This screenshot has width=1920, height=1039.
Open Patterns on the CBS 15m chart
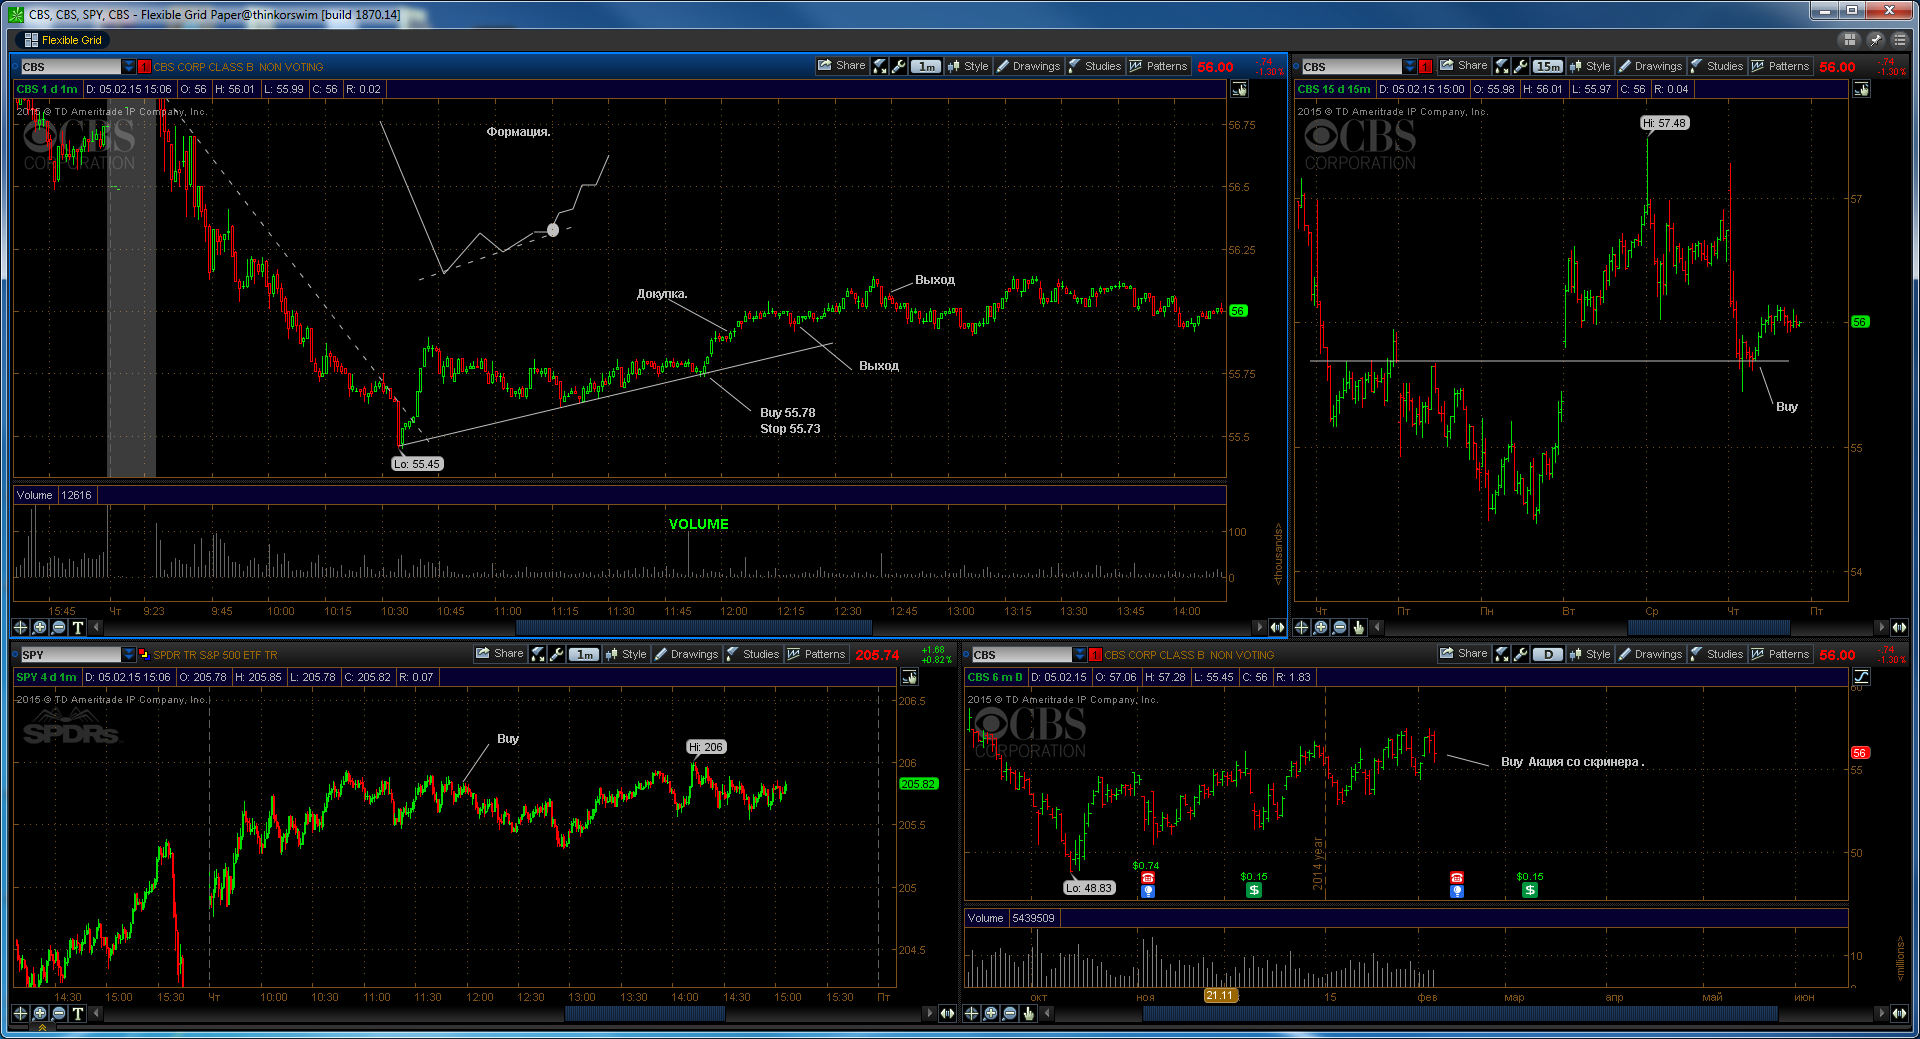1780,66
